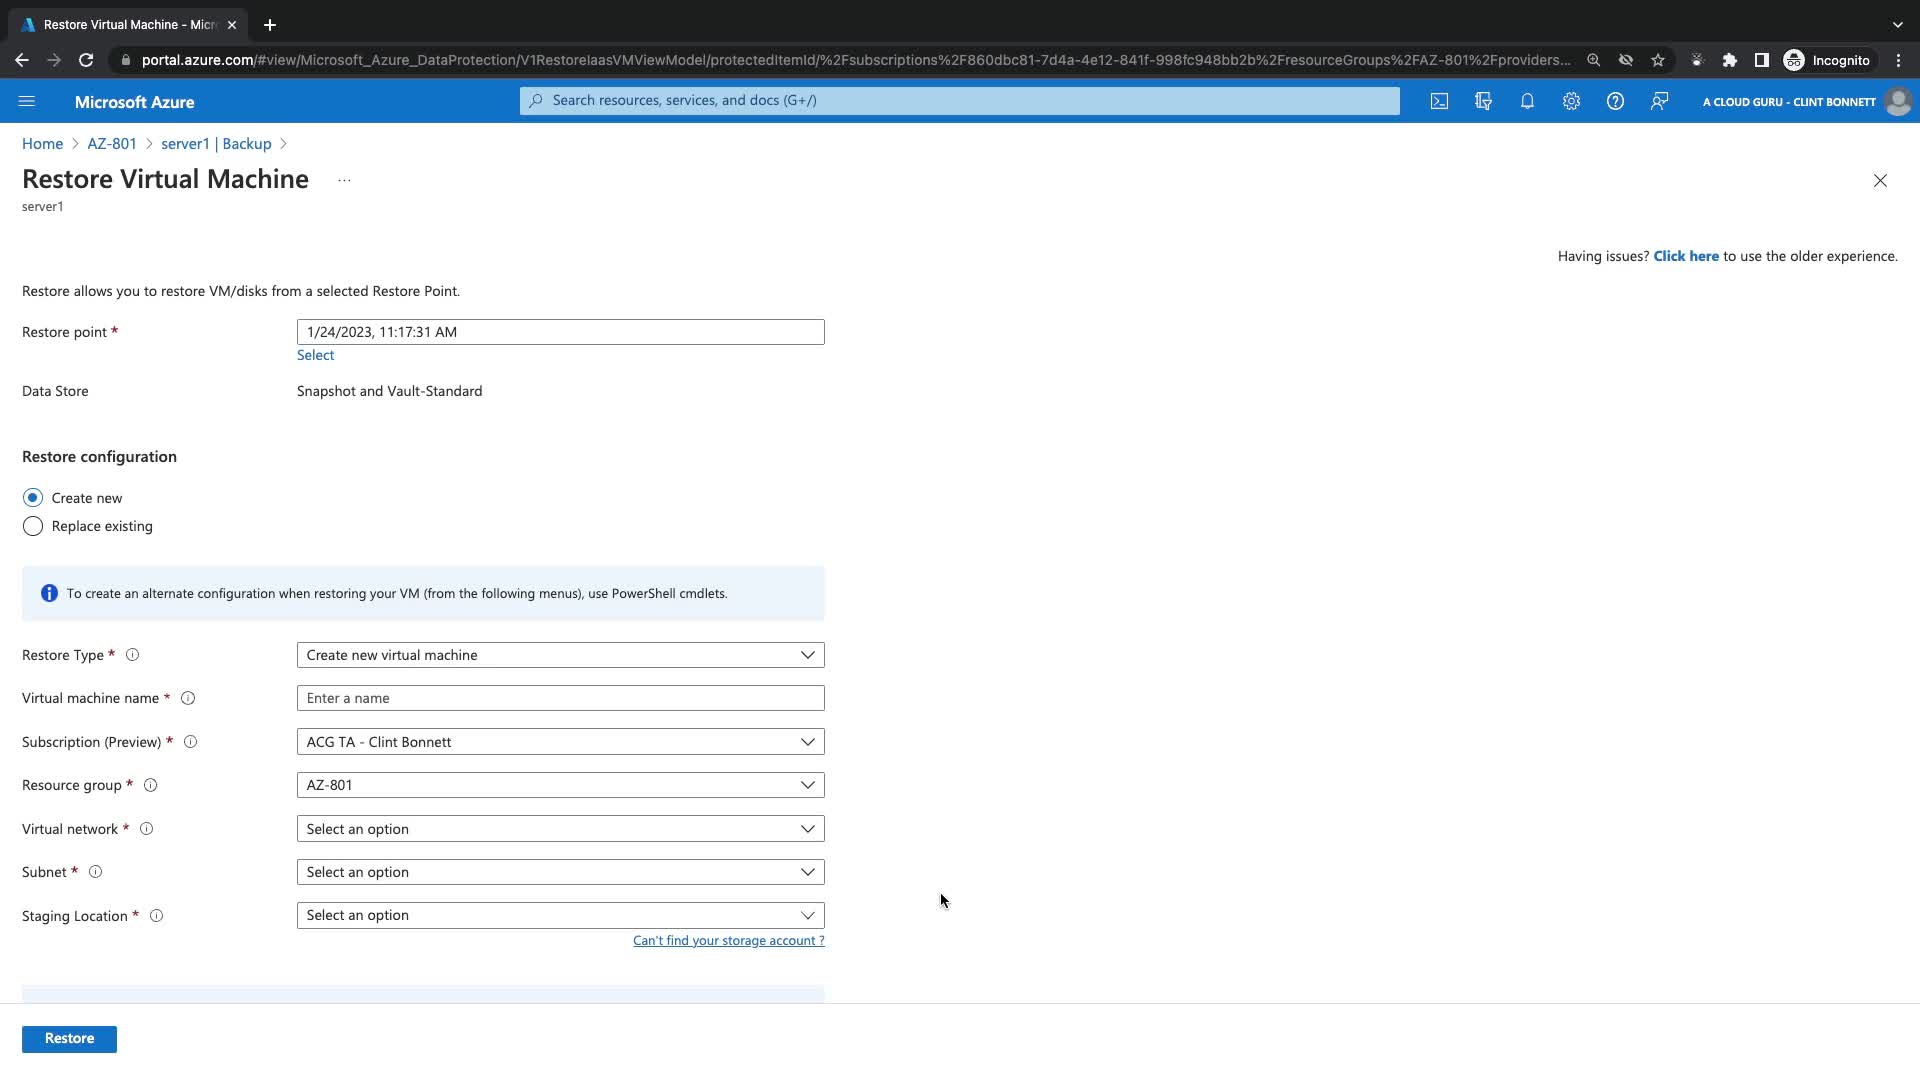Open the Azure portal hamburger menu
Screen dimensions: 1920x1080
pyautogui.click(x=27, y=101)
